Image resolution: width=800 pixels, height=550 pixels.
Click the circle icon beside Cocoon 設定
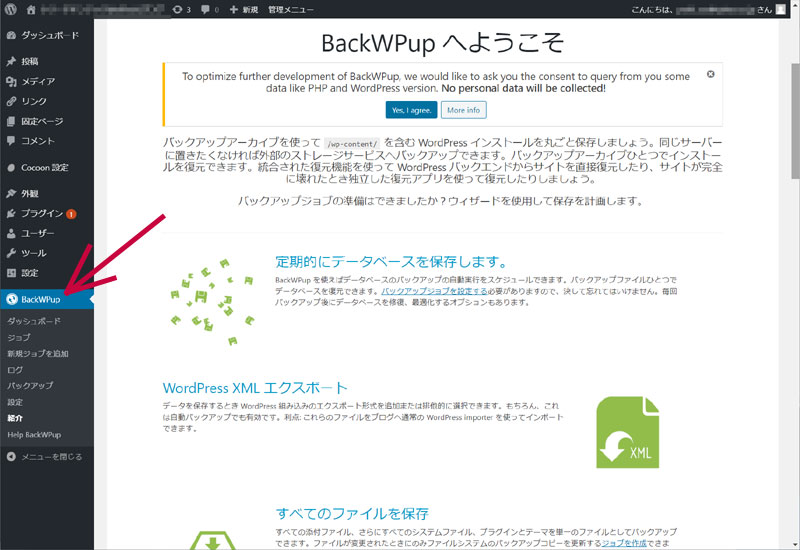click(11, 167)
